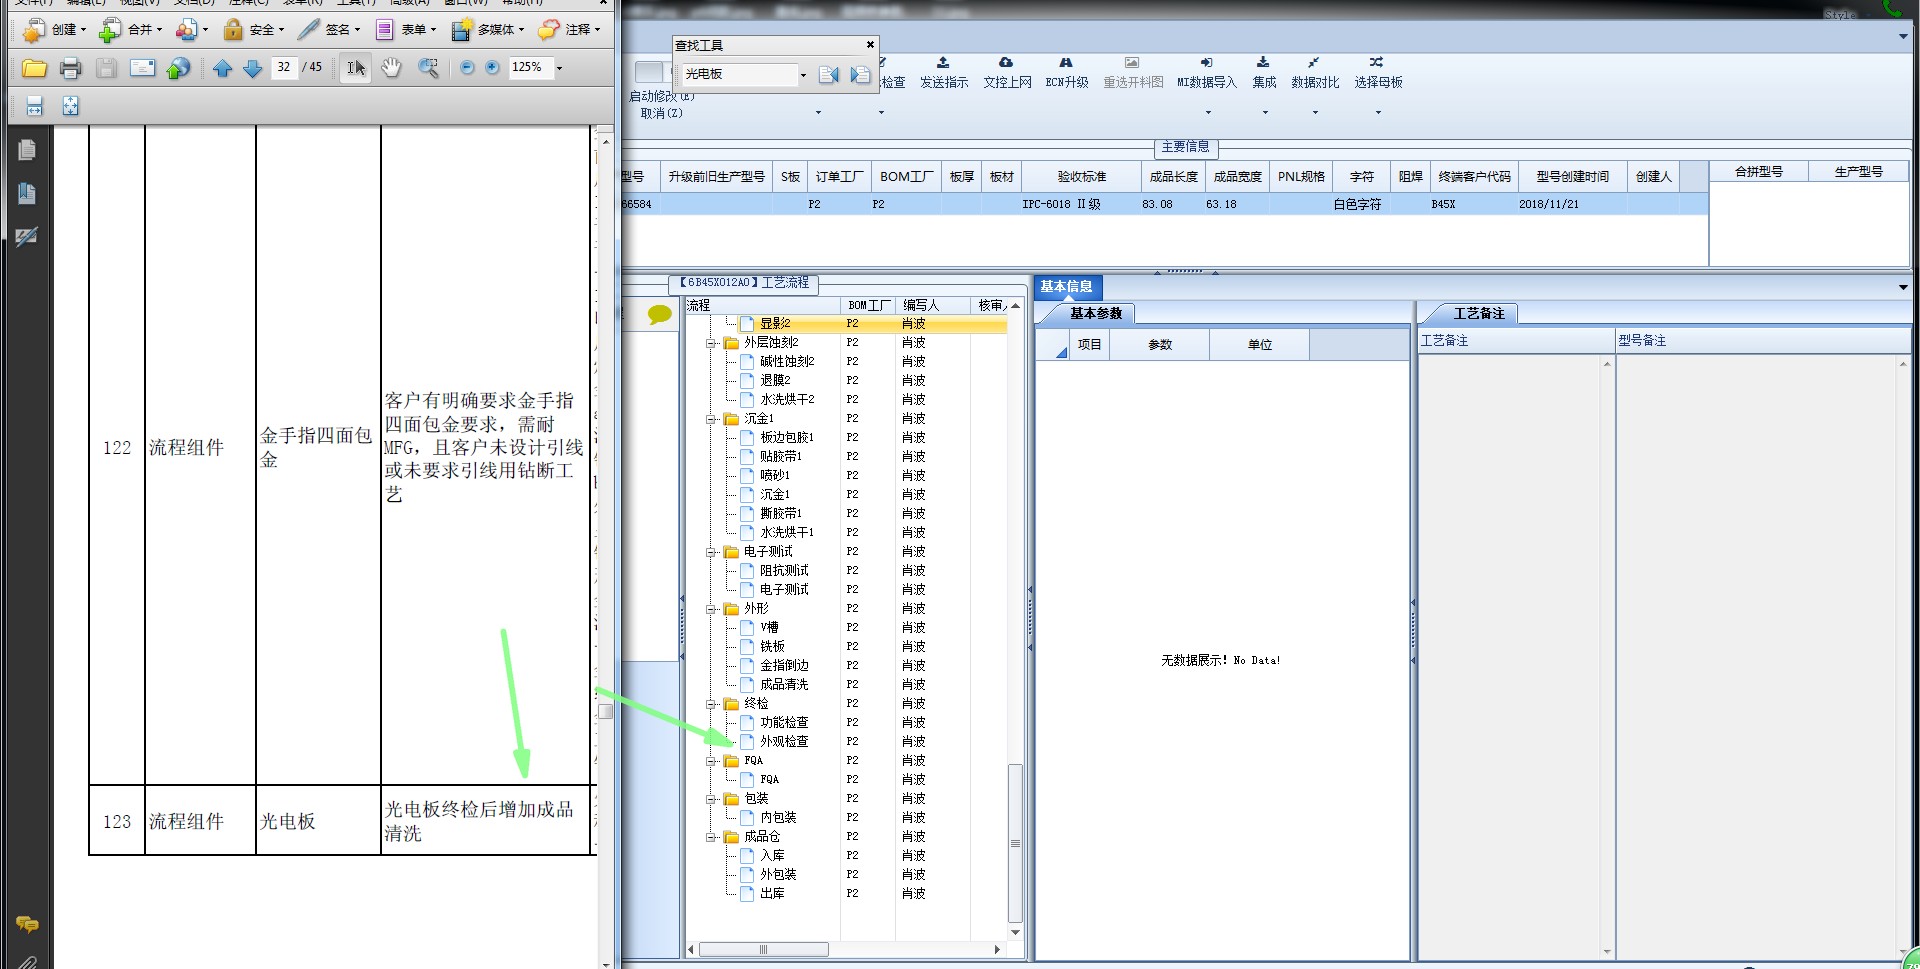This screenshot has height=969, width=1920.
Task: Click the yellow chat bubble icon
Action: 660,315
